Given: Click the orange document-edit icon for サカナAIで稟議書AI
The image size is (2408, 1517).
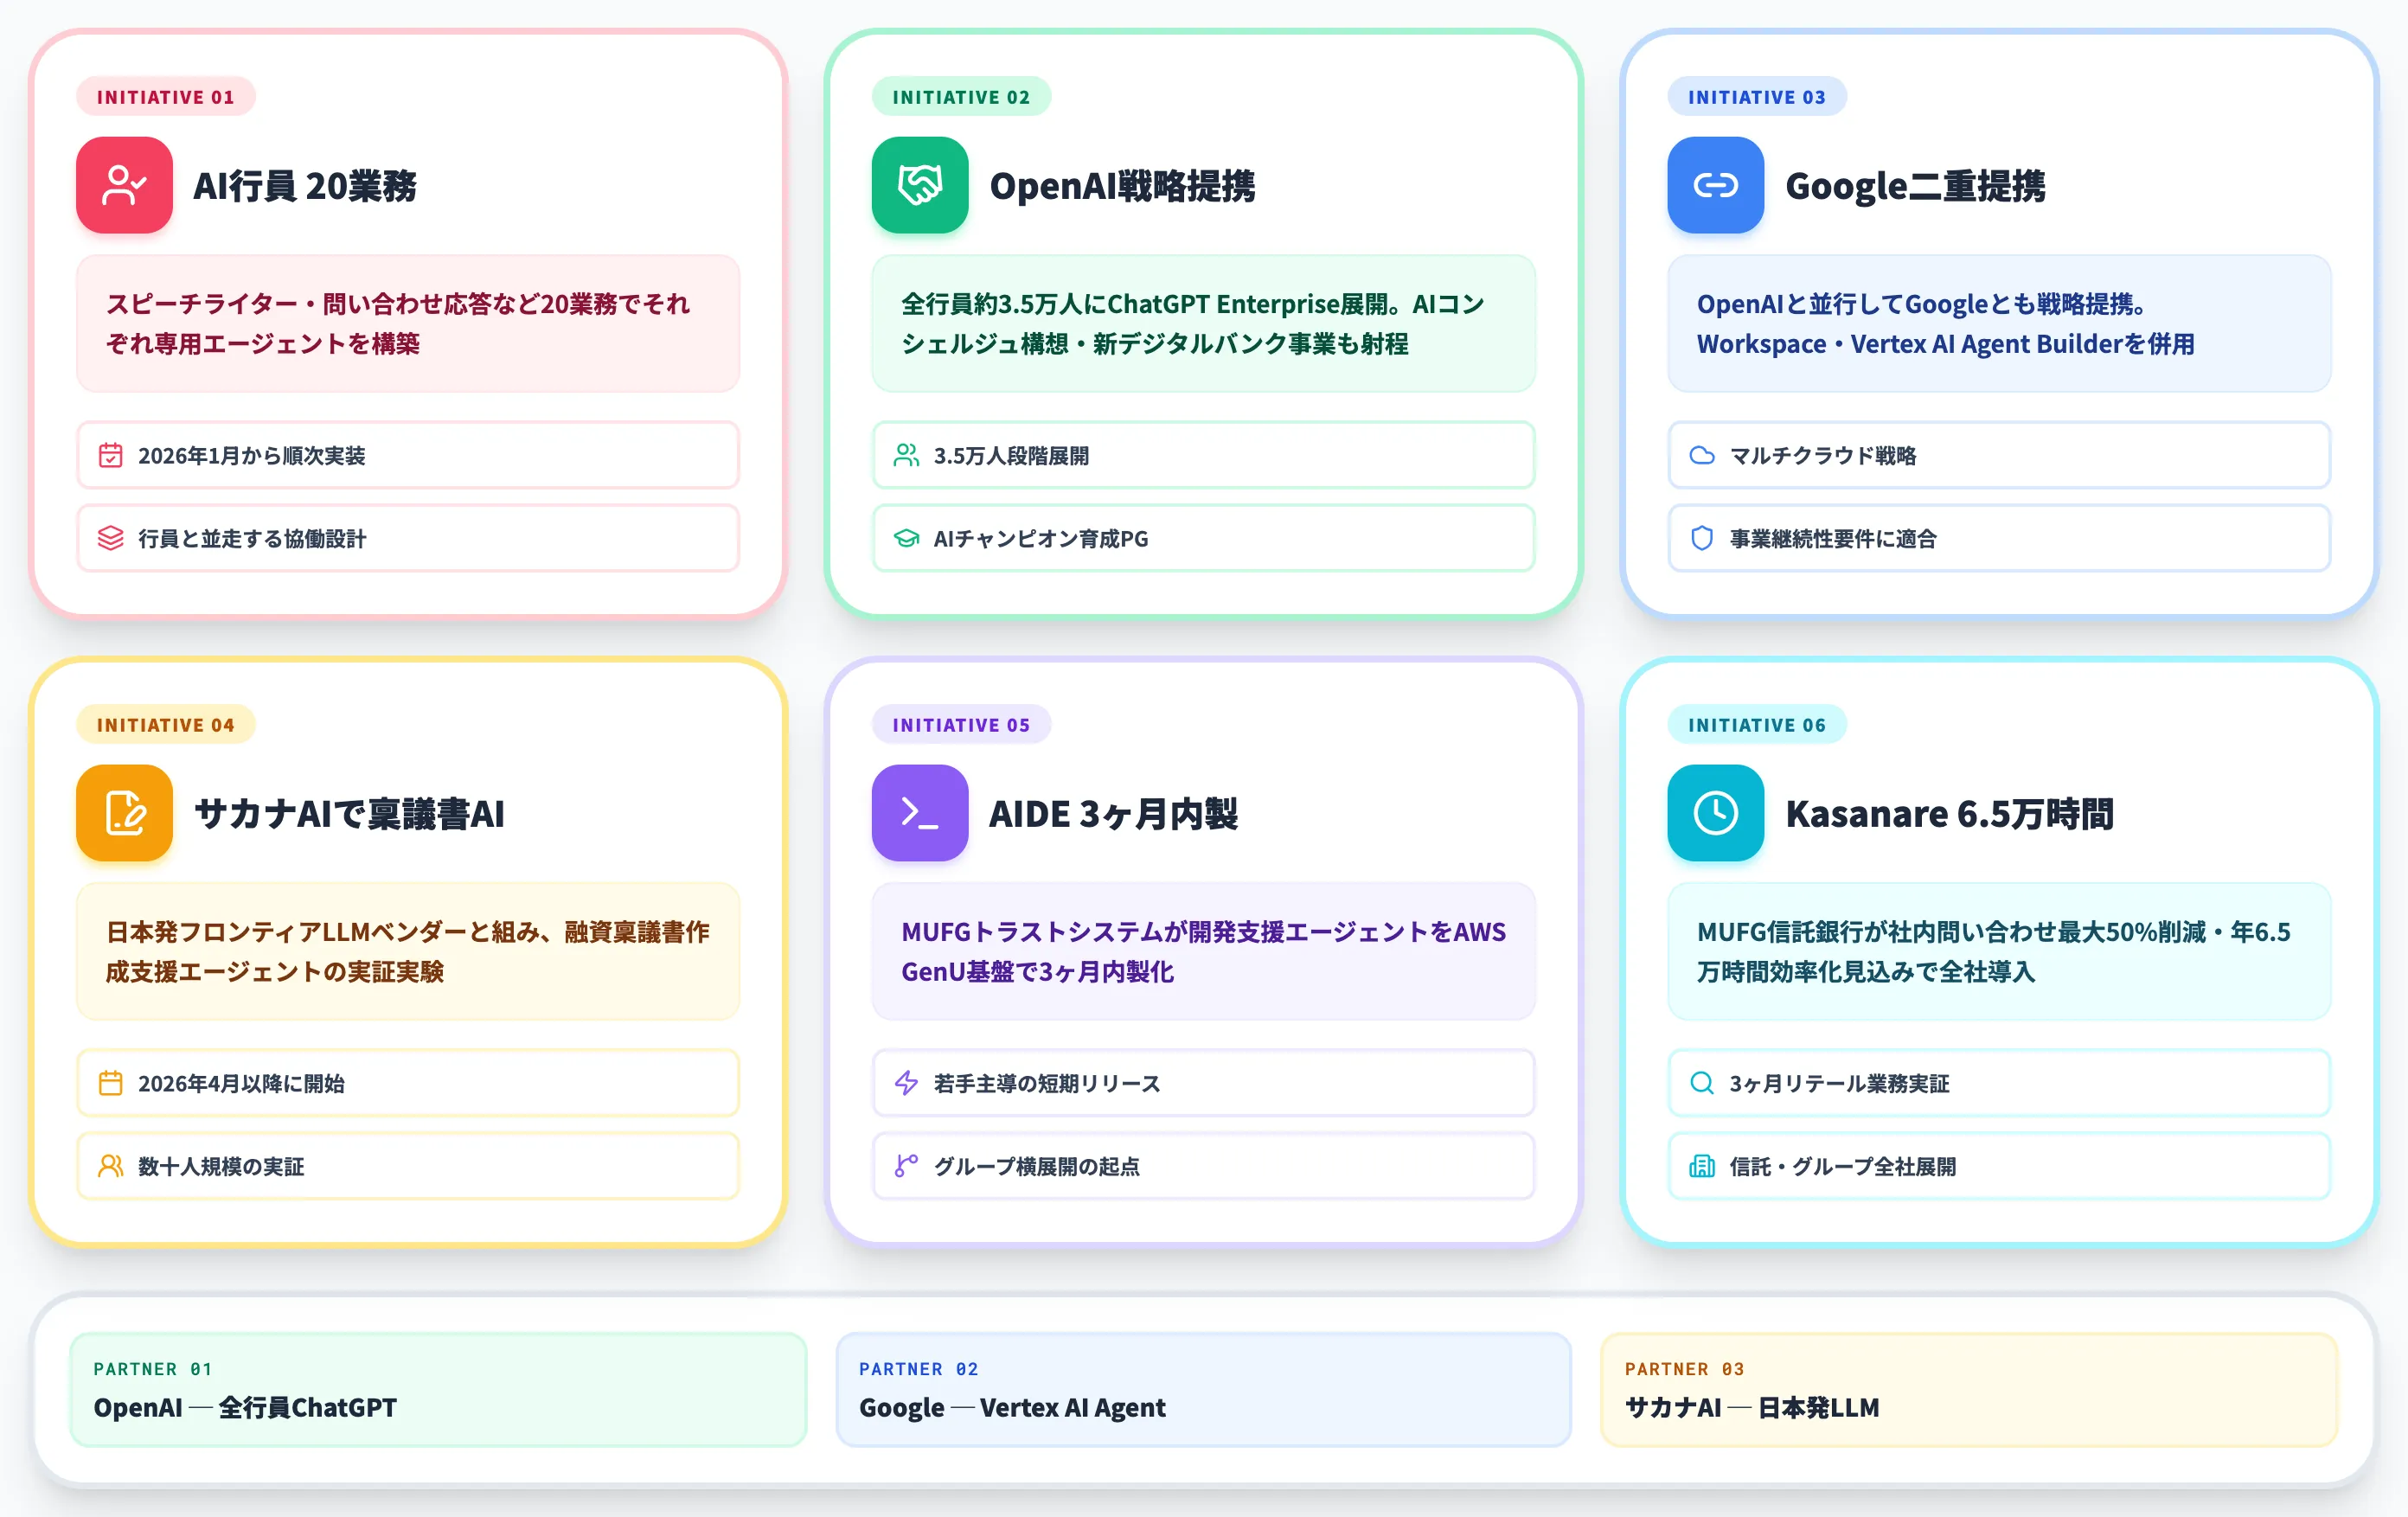Looking at the screenshot, I should click(x=124, y=813).
